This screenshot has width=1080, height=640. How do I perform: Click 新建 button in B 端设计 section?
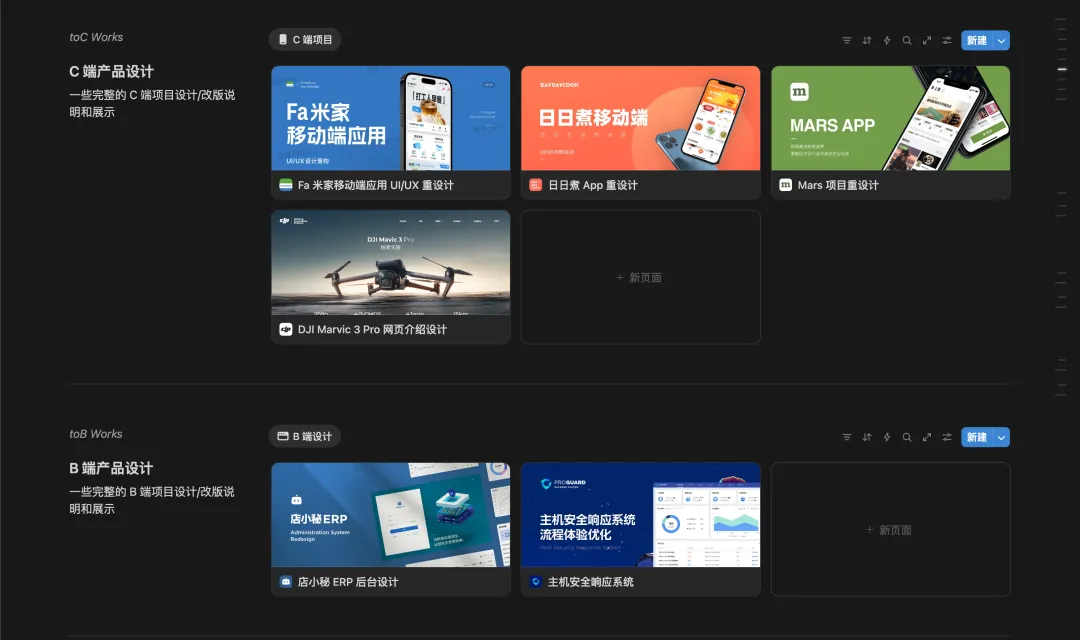tap(977, 437)
